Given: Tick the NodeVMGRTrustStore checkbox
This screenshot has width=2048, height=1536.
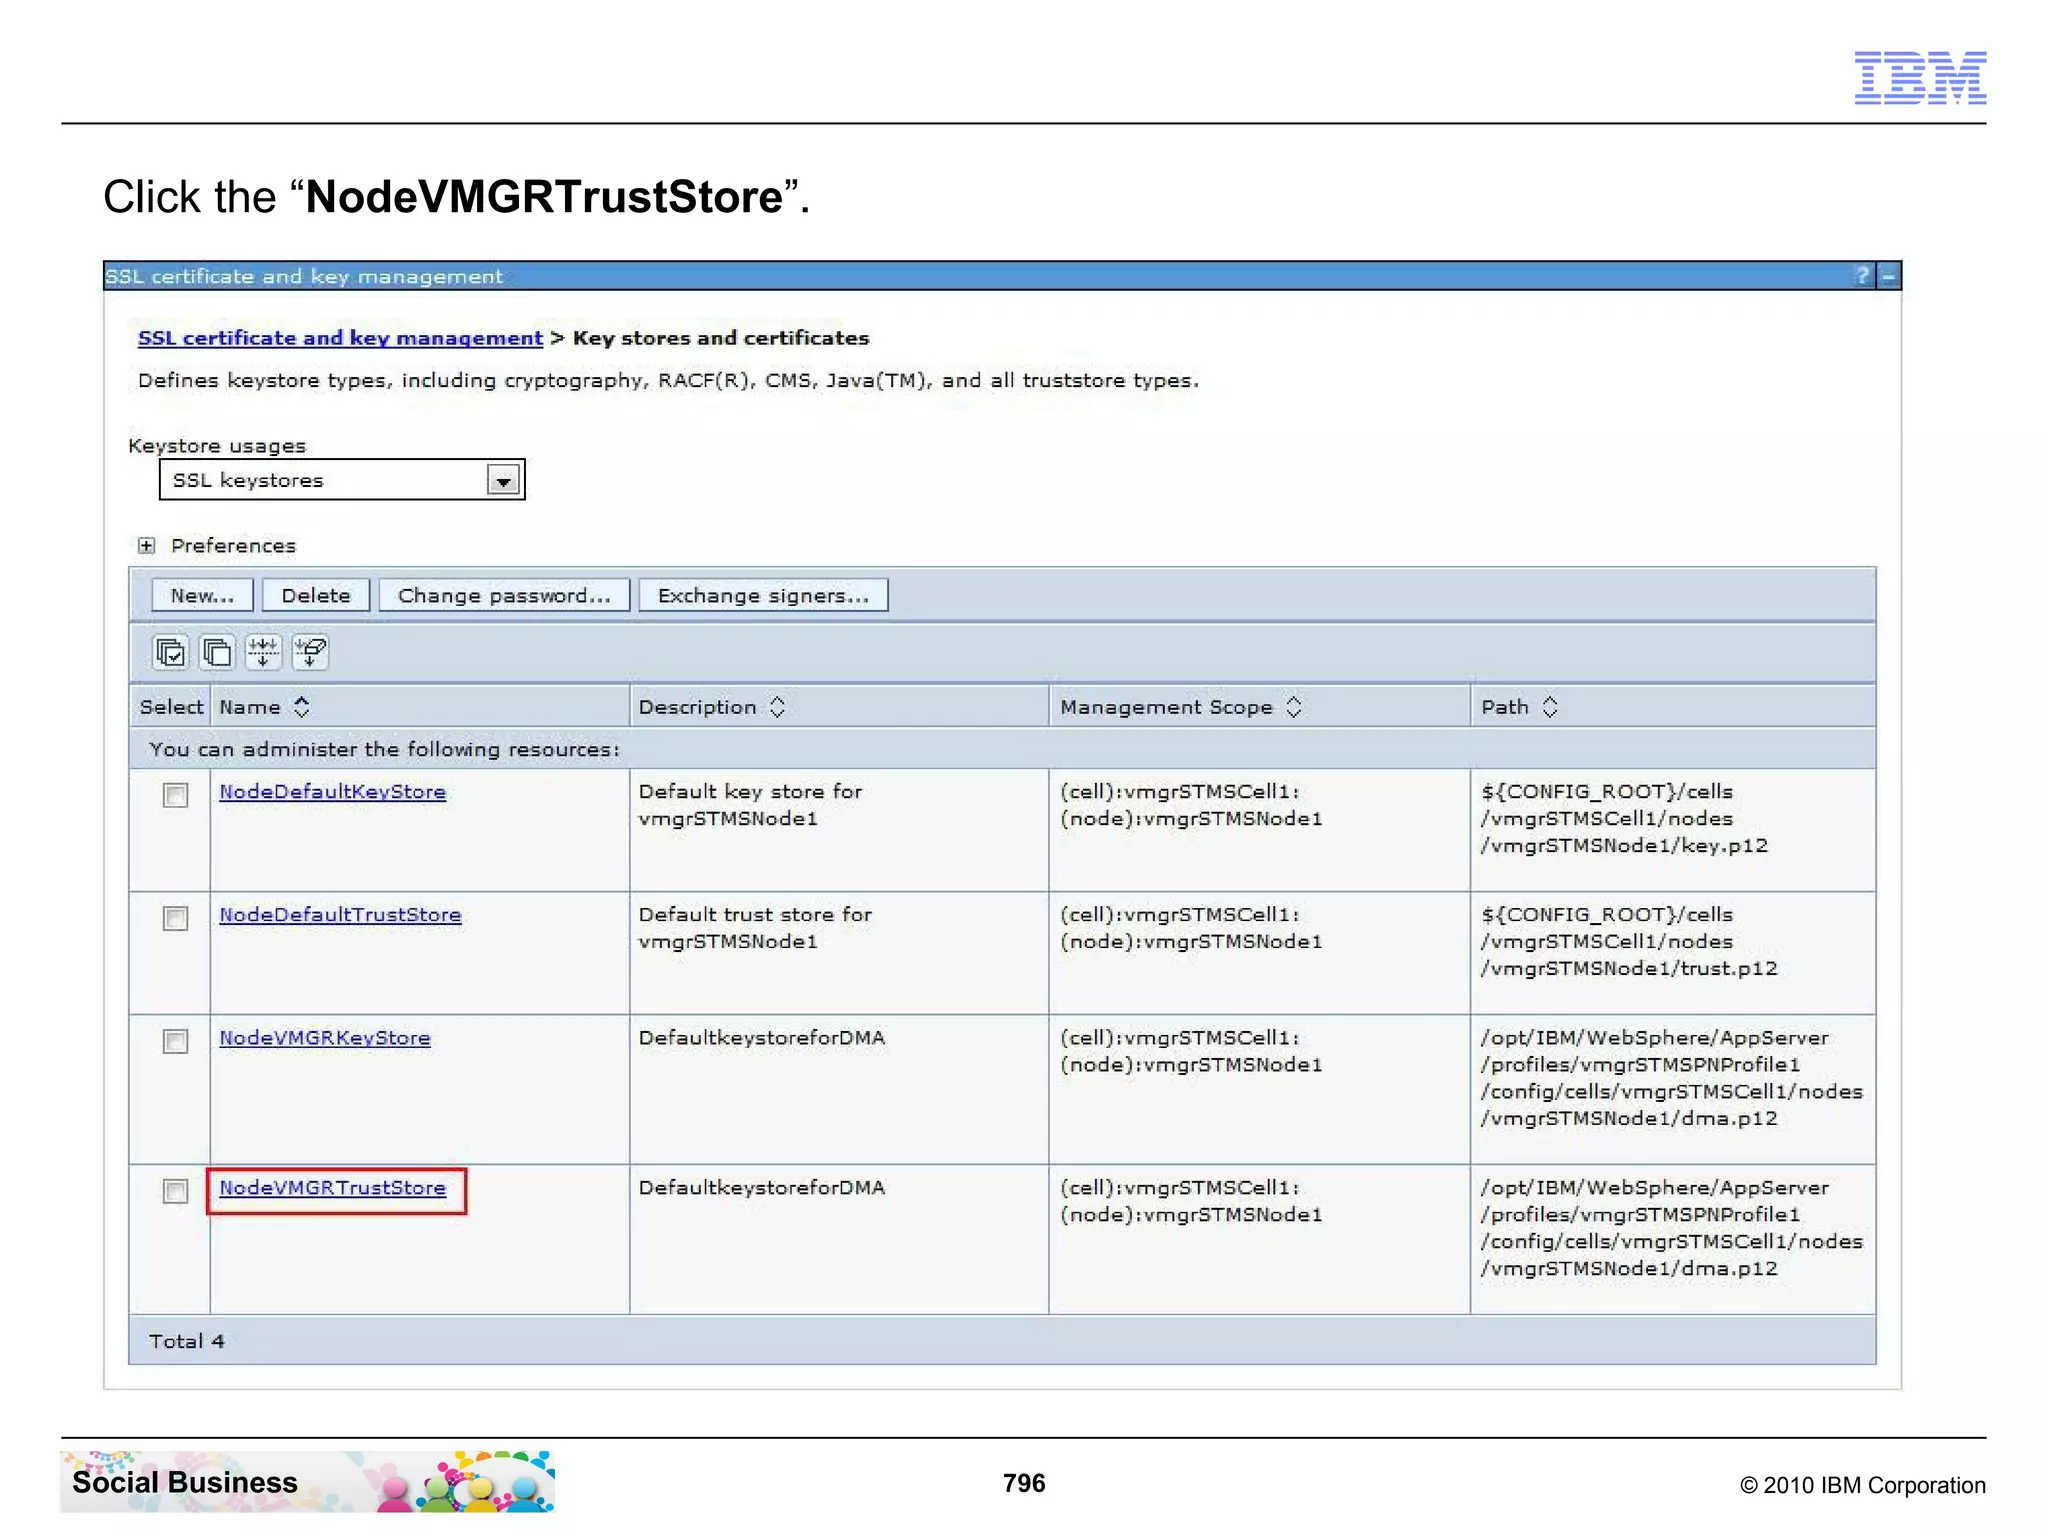Looking at the screenshot, I should point(175,1191).
